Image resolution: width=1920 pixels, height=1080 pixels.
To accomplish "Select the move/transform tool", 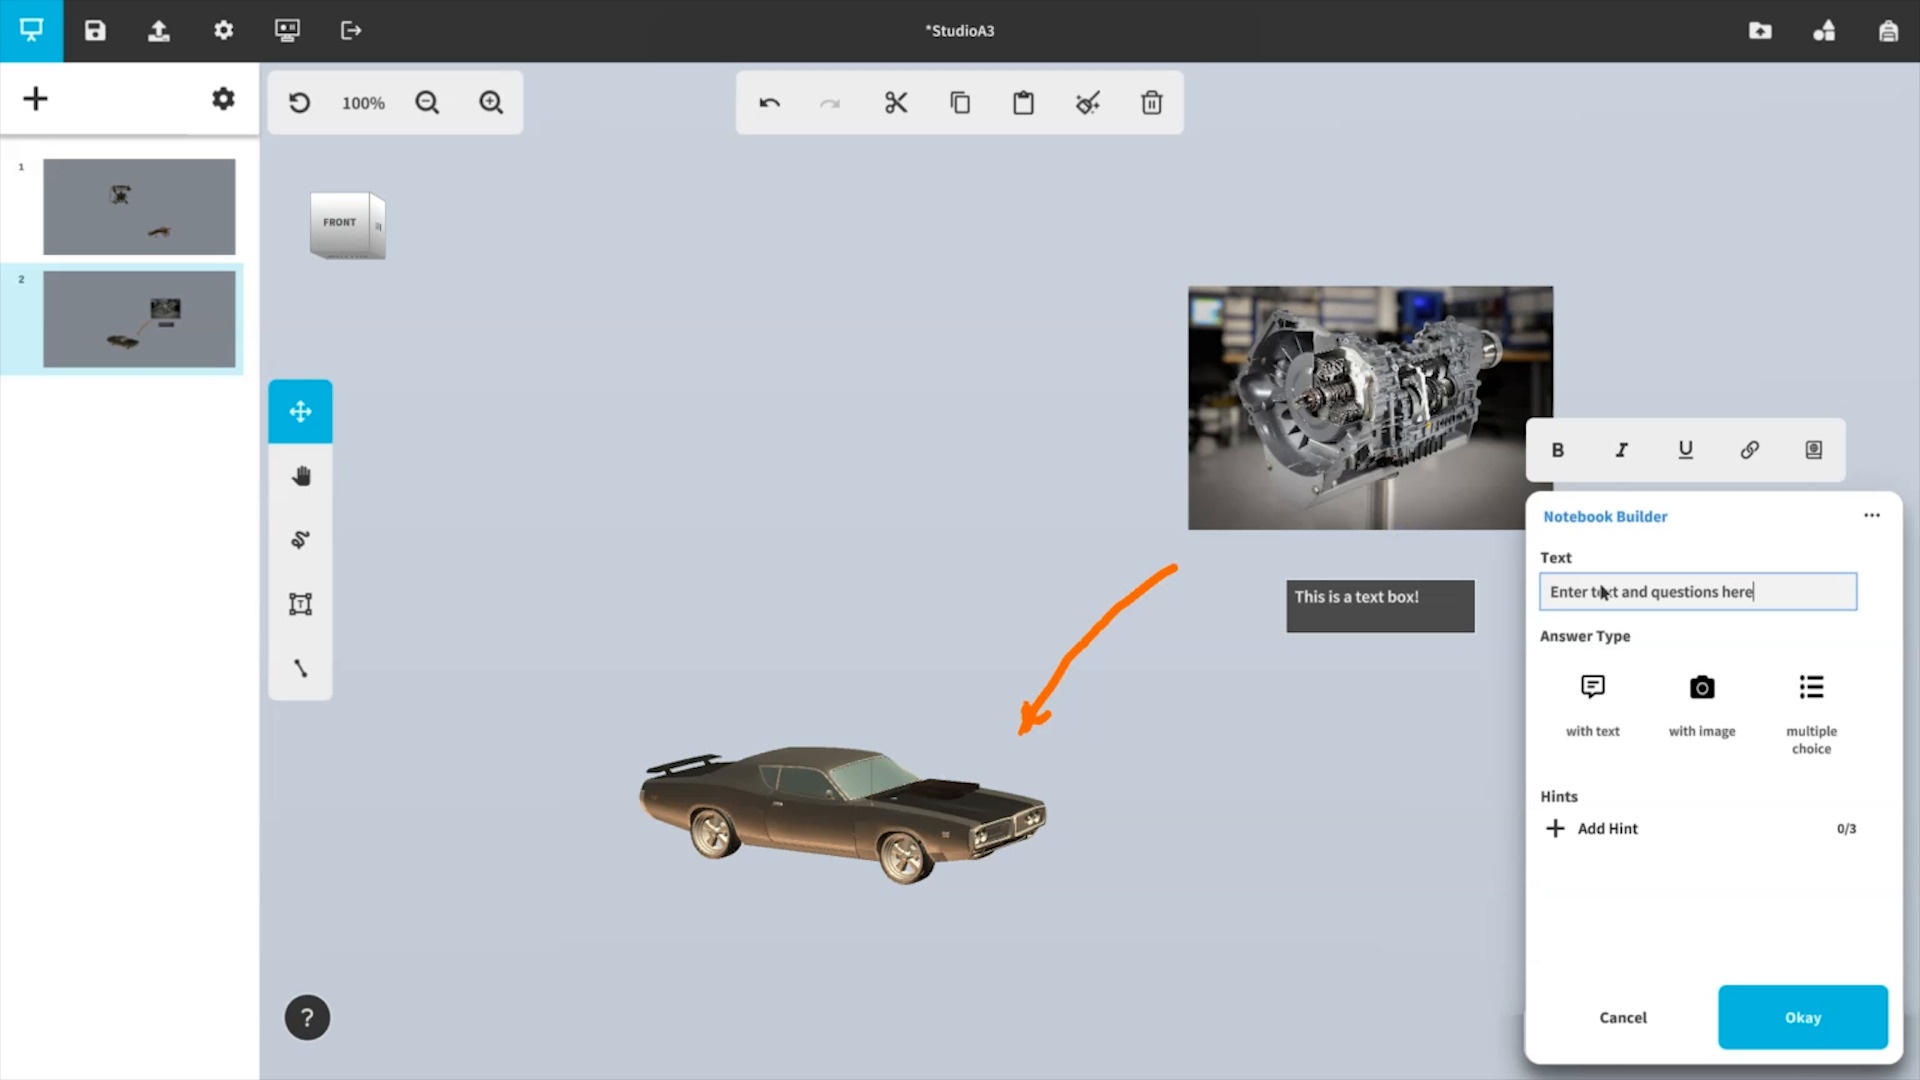I will click(x=300, y=411).
